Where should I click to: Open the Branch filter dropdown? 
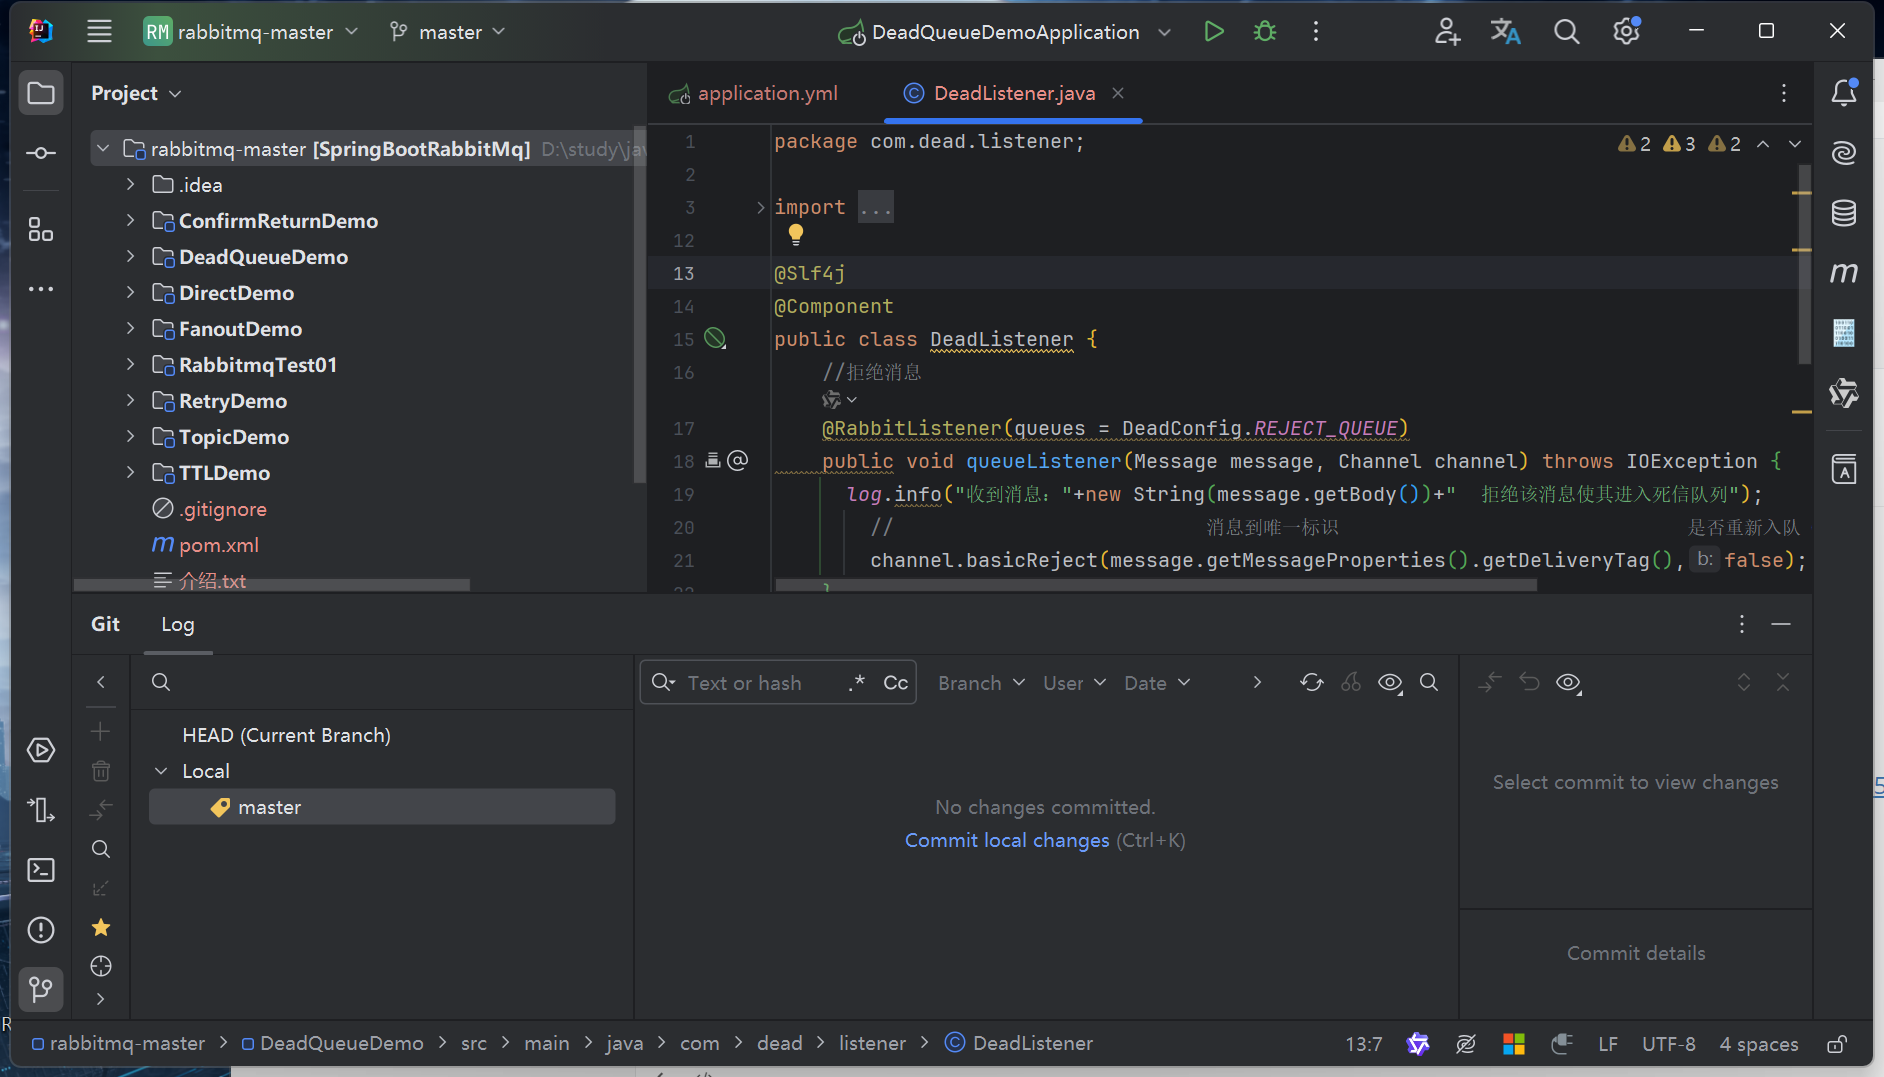981,683
